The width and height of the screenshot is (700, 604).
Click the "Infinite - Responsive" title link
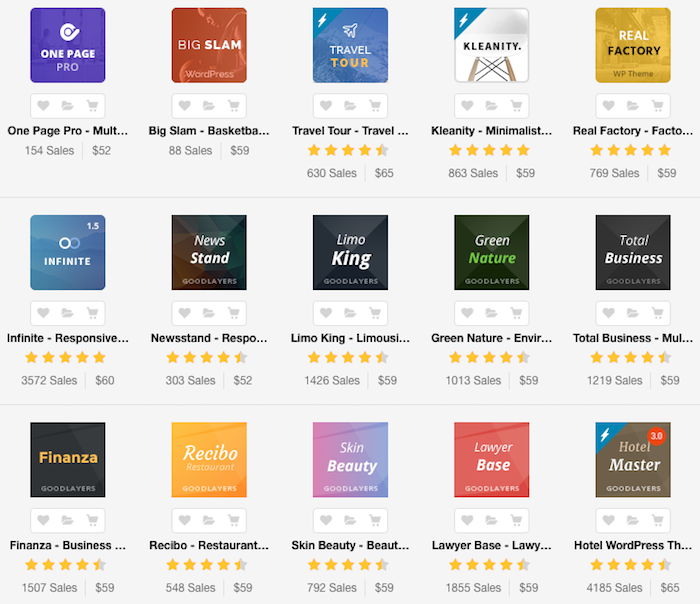[x=68, y=338]
